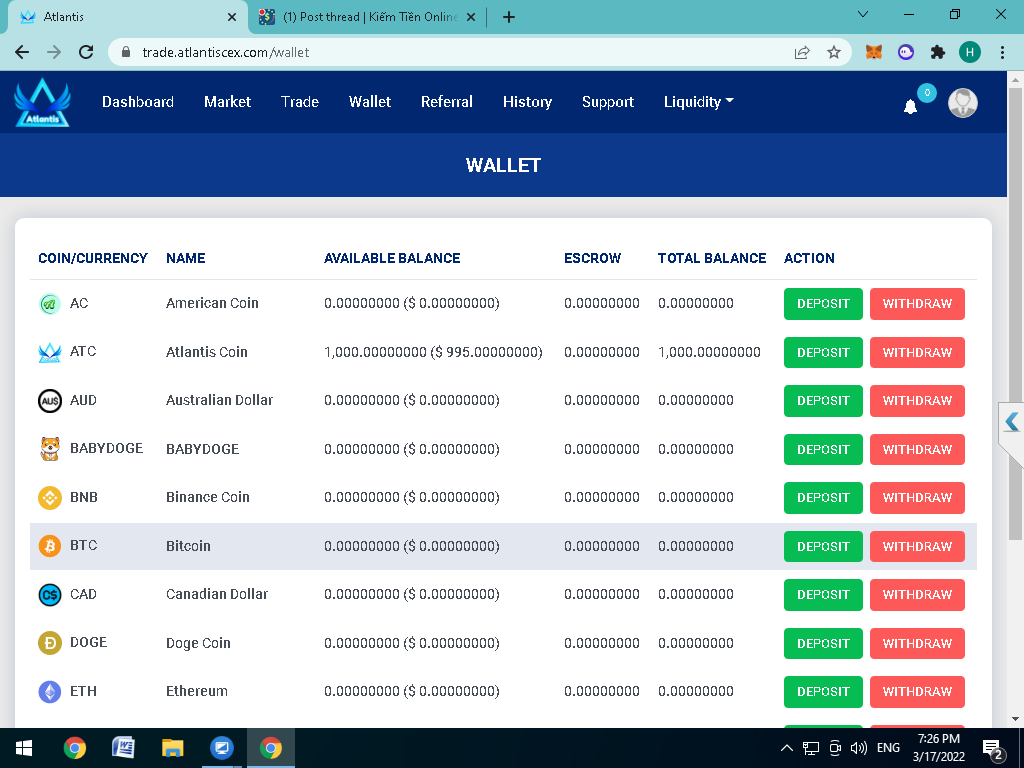This screenshot has height=768, width=1024.
Task: Open Windows Start menu
Action: (x=24, y=748)
